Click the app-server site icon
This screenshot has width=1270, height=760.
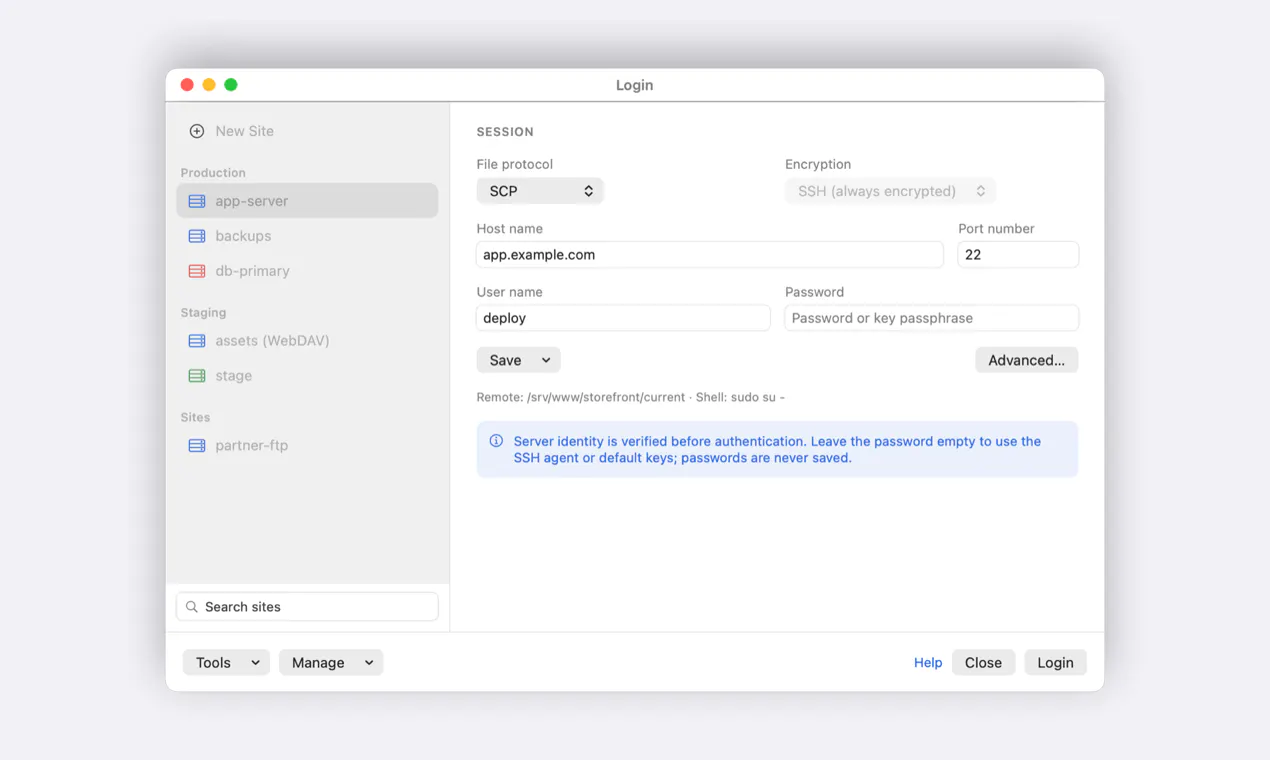coord(197,201)
